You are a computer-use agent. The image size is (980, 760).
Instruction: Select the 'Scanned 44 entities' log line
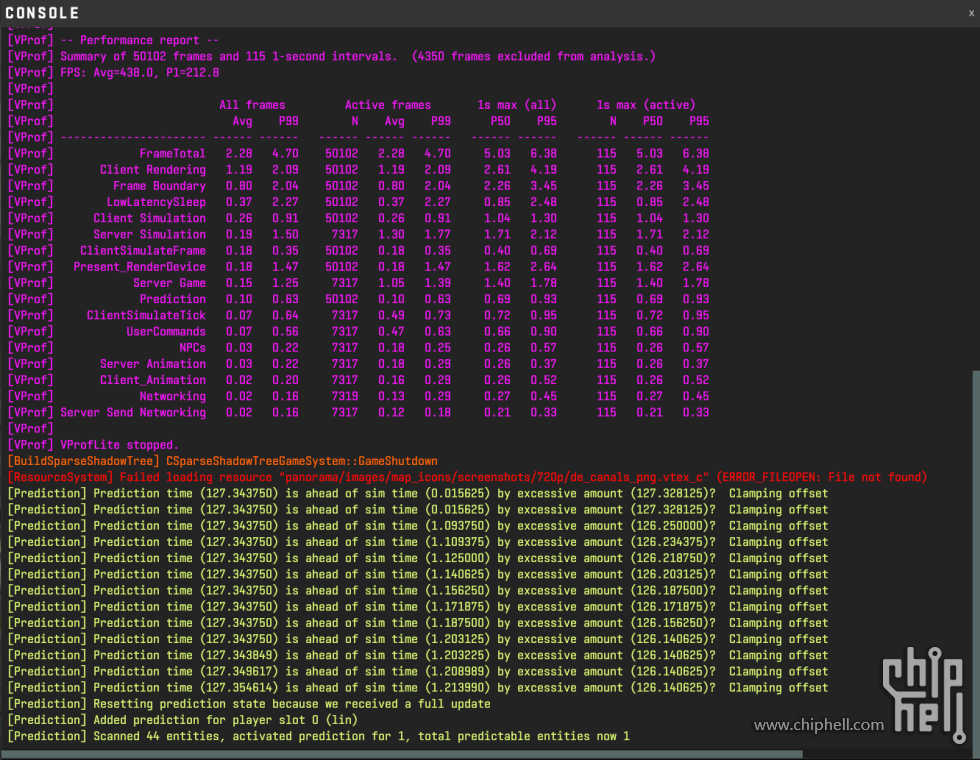click(x=320, y=736)
